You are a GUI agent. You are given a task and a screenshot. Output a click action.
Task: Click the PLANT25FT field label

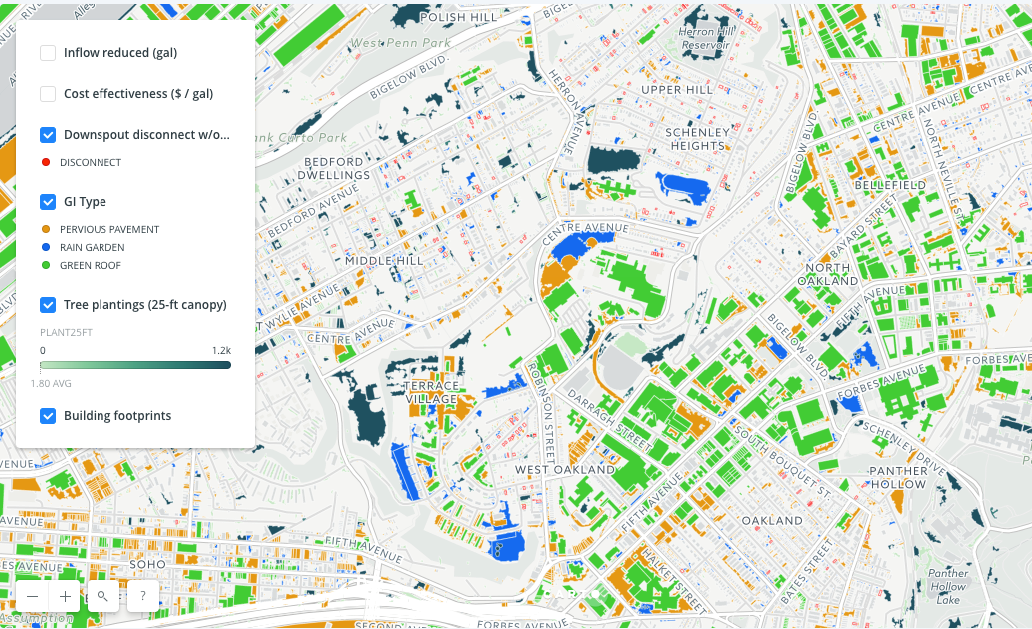(66, 332)
